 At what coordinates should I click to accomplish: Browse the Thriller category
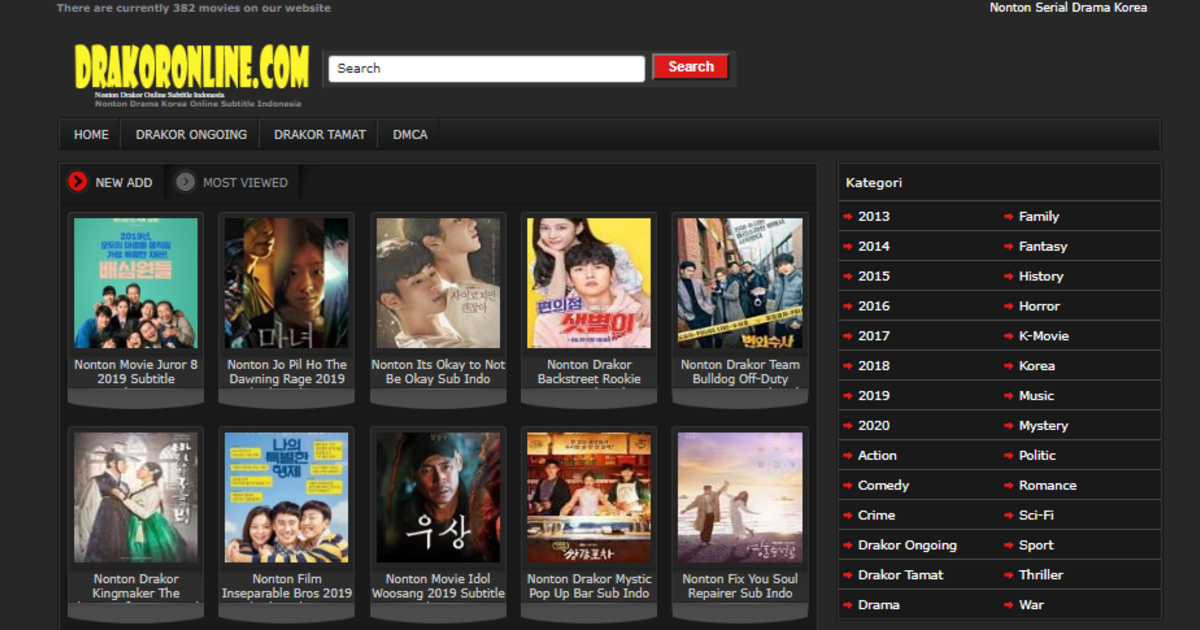pyautogui.click(x=1041, y=575)
